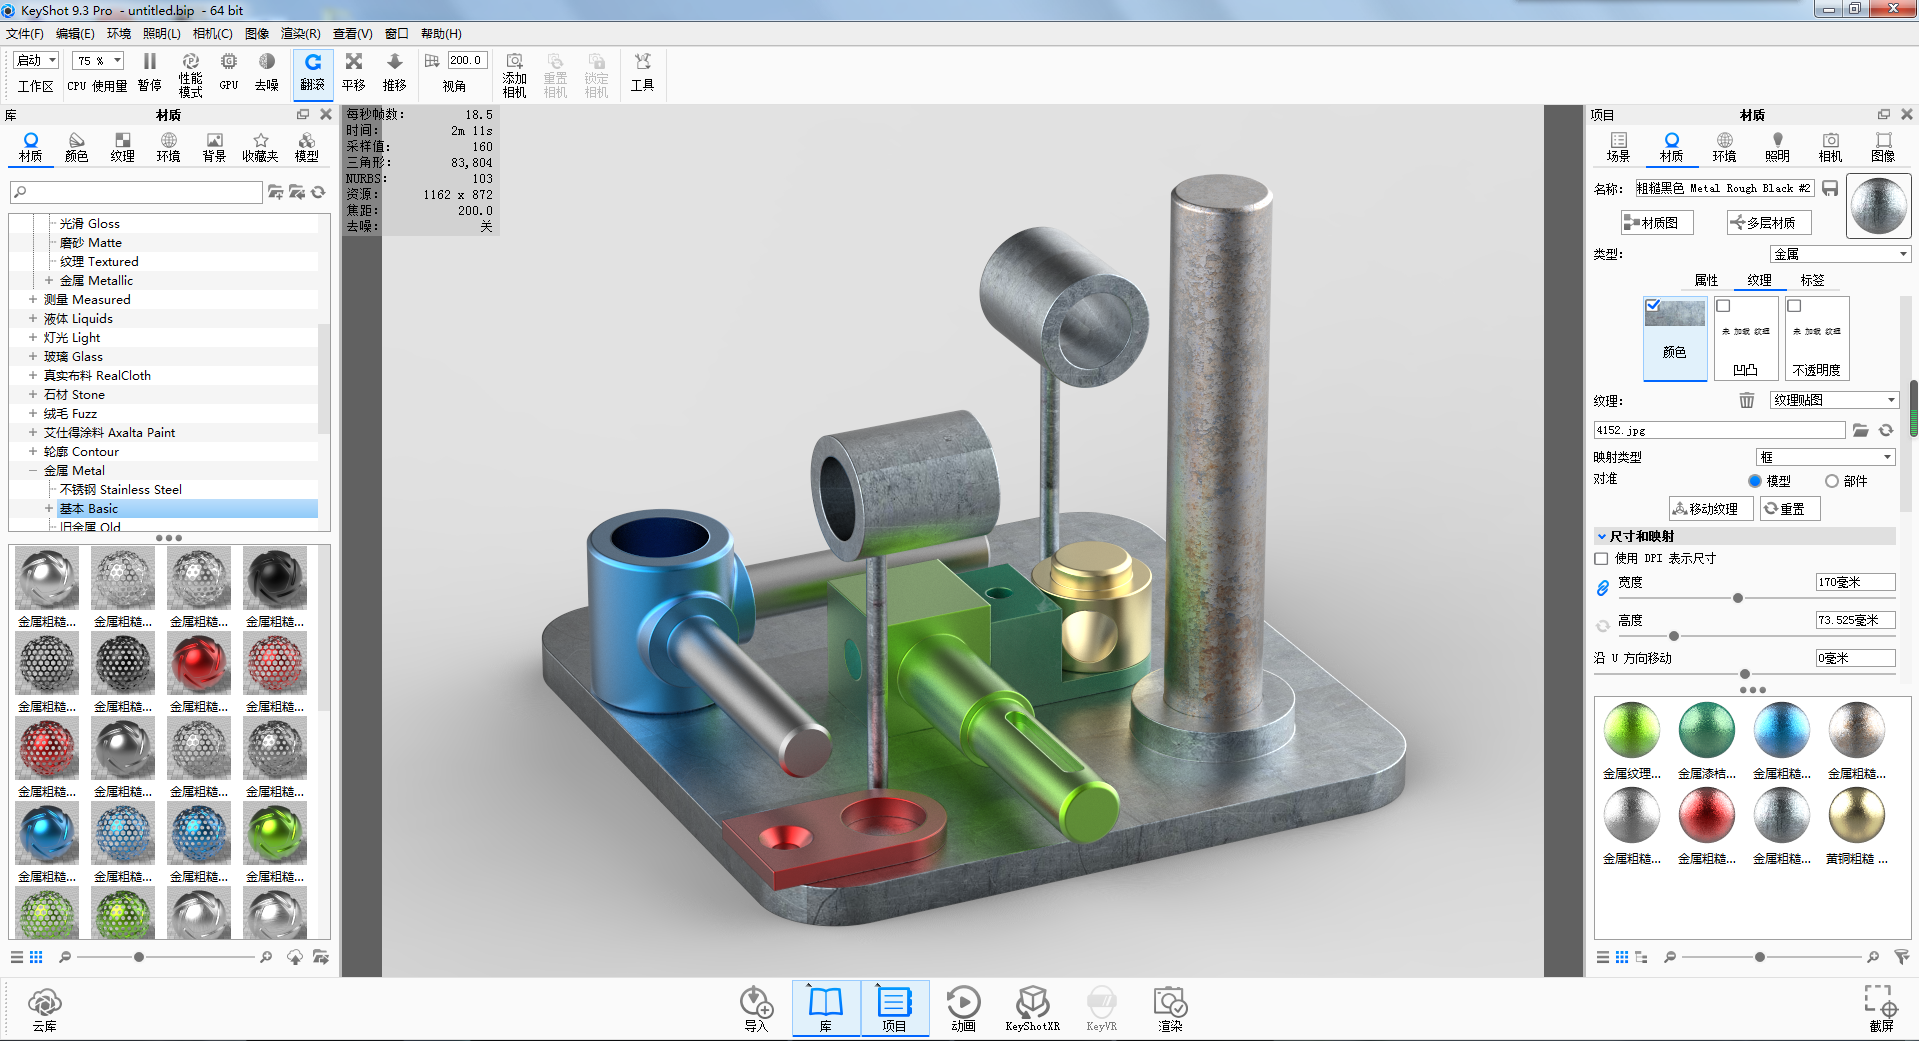
Task: Click the 重置 reset button
Action: (x=1790, y=509)
